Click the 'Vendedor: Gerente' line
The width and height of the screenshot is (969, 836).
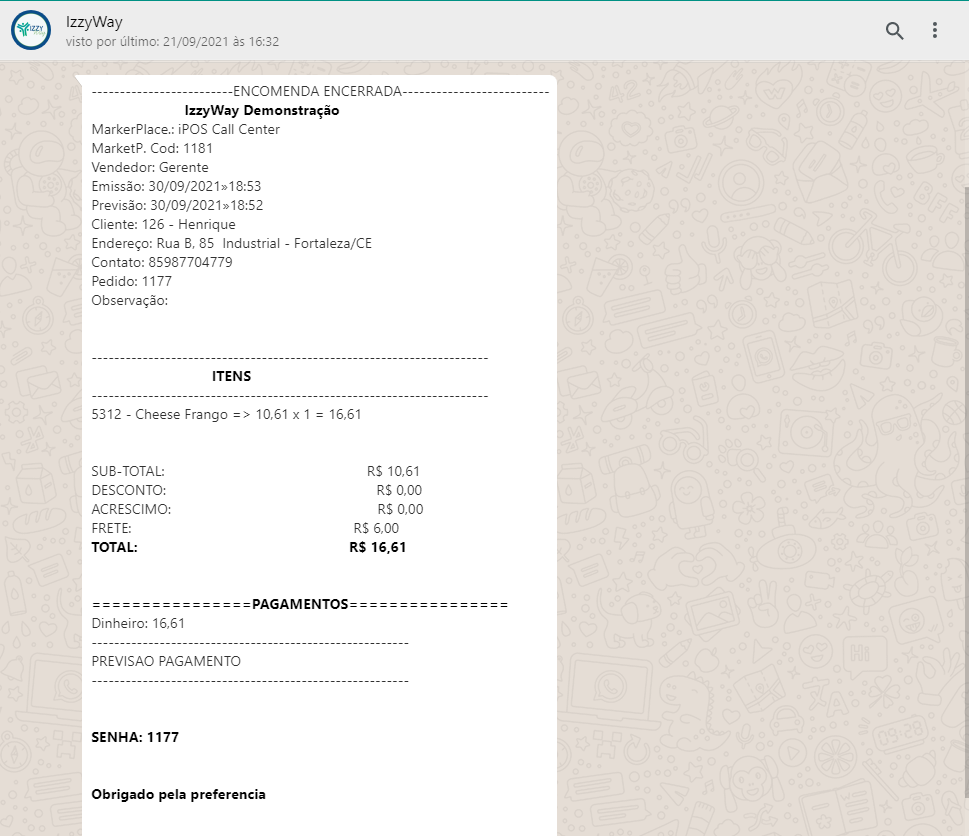tap(150, 167)
